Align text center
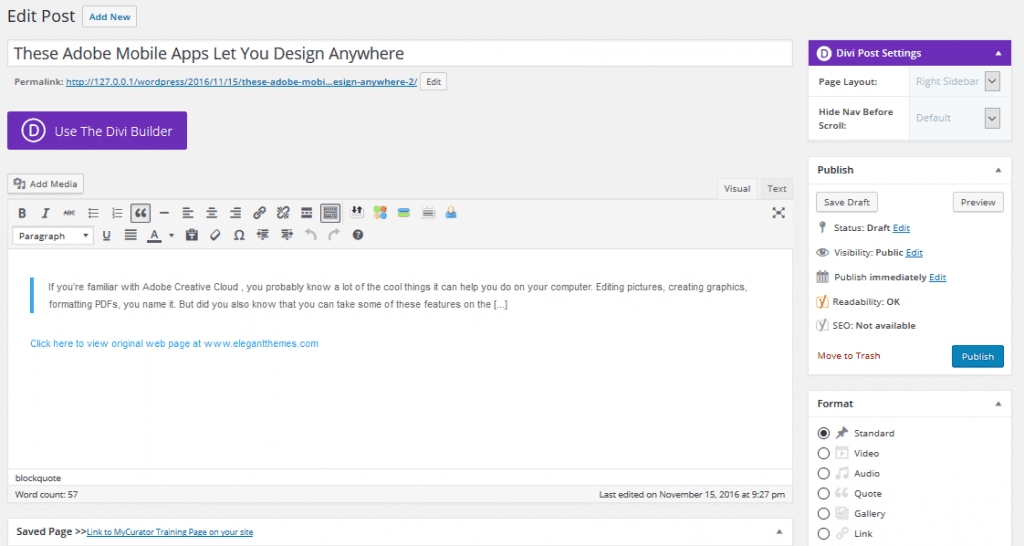 [x=212, y=213]
